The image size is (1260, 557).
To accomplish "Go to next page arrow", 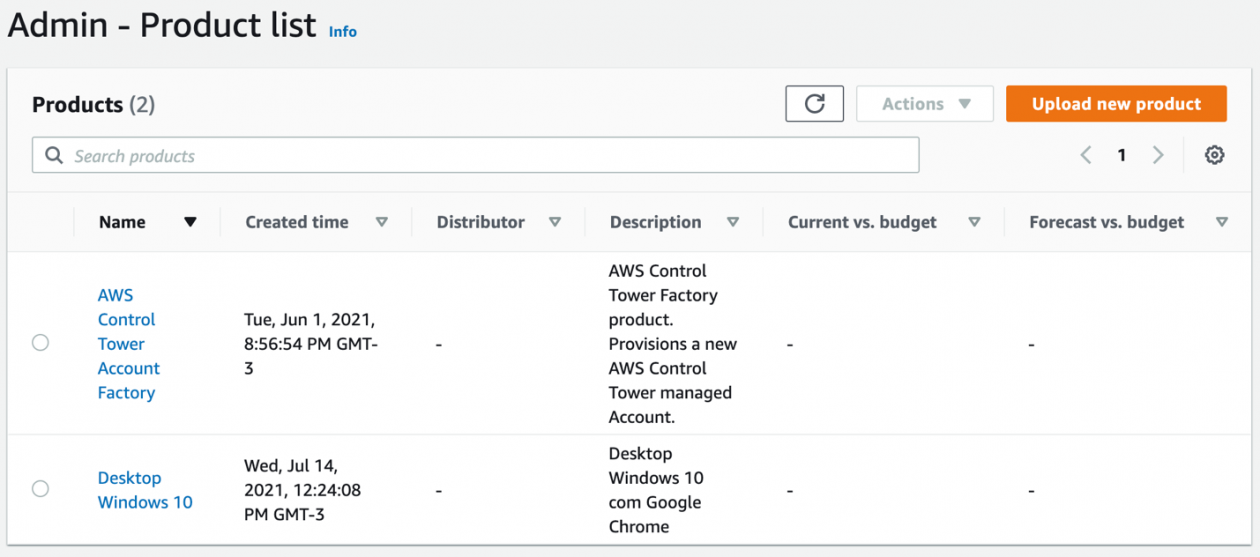I will 1158,155.
